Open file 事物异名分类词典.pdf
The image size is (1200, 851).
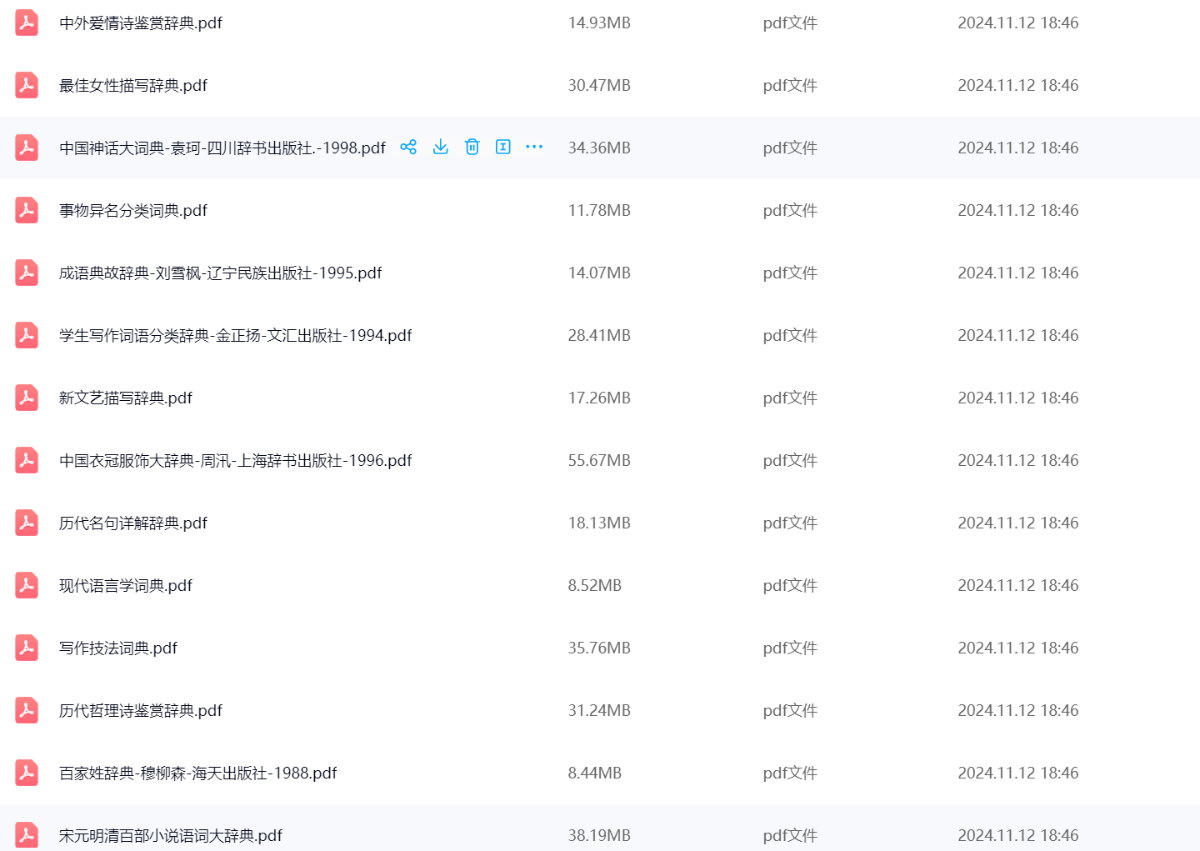point(133,211)
